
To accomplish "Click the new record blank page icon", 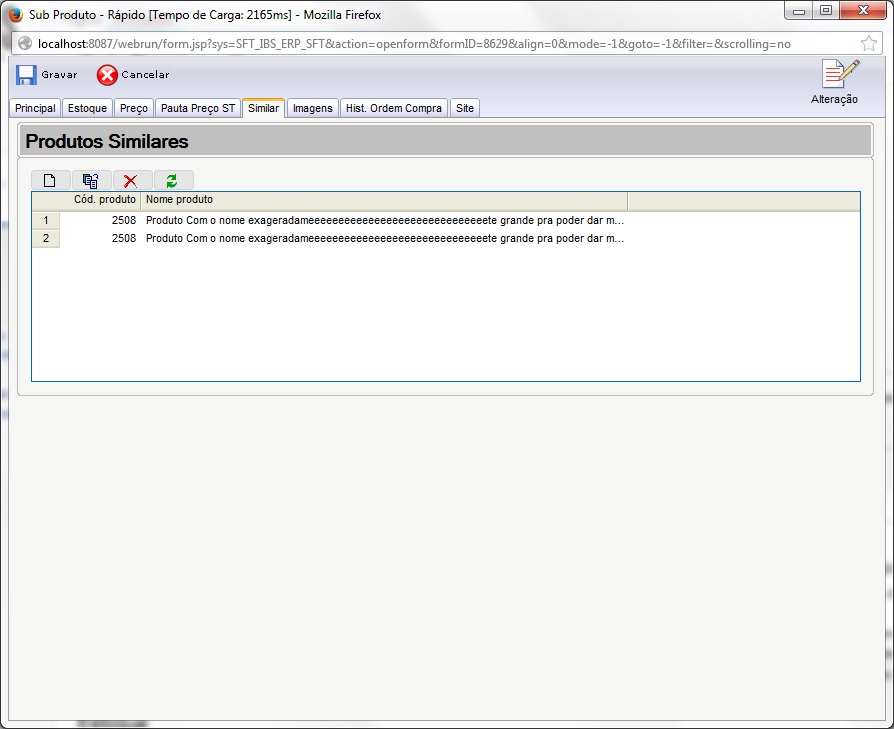I will tap(50, 181).
